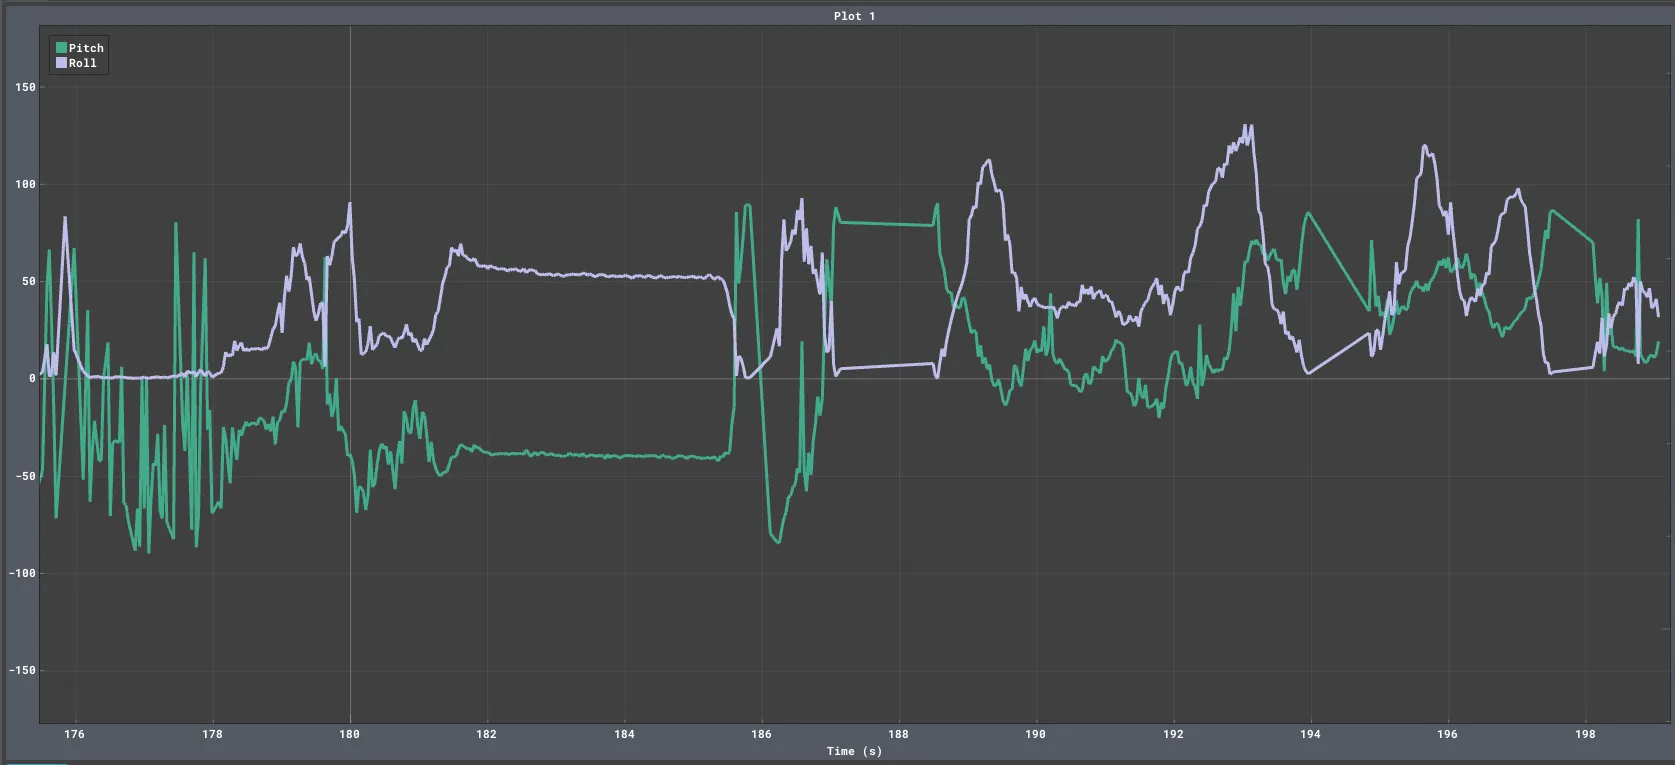Click the -50 value on Y axis
This screenshot has height=765, width=1675.
[25, 476]
